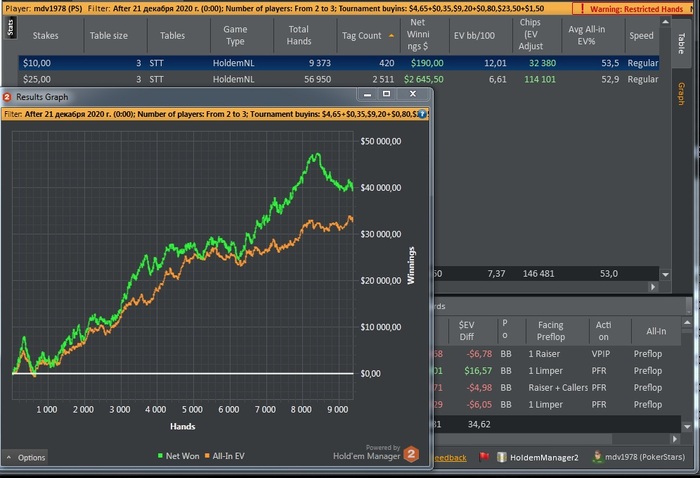Sort by EV bb/100 column

474,36
